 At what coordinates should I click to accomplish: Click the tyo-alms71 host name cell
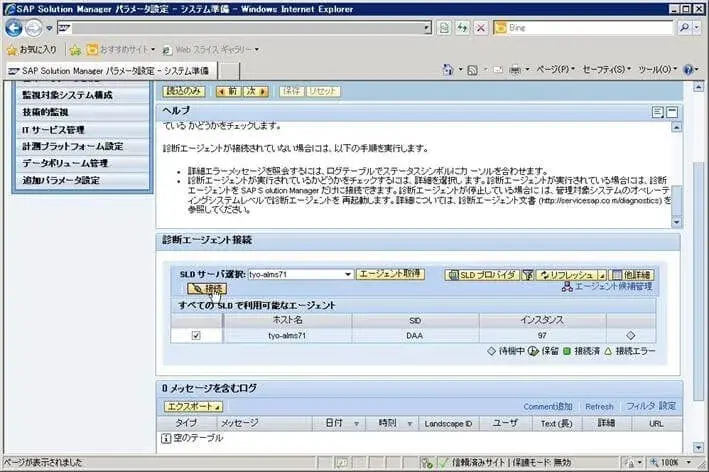tap(287, 335)
